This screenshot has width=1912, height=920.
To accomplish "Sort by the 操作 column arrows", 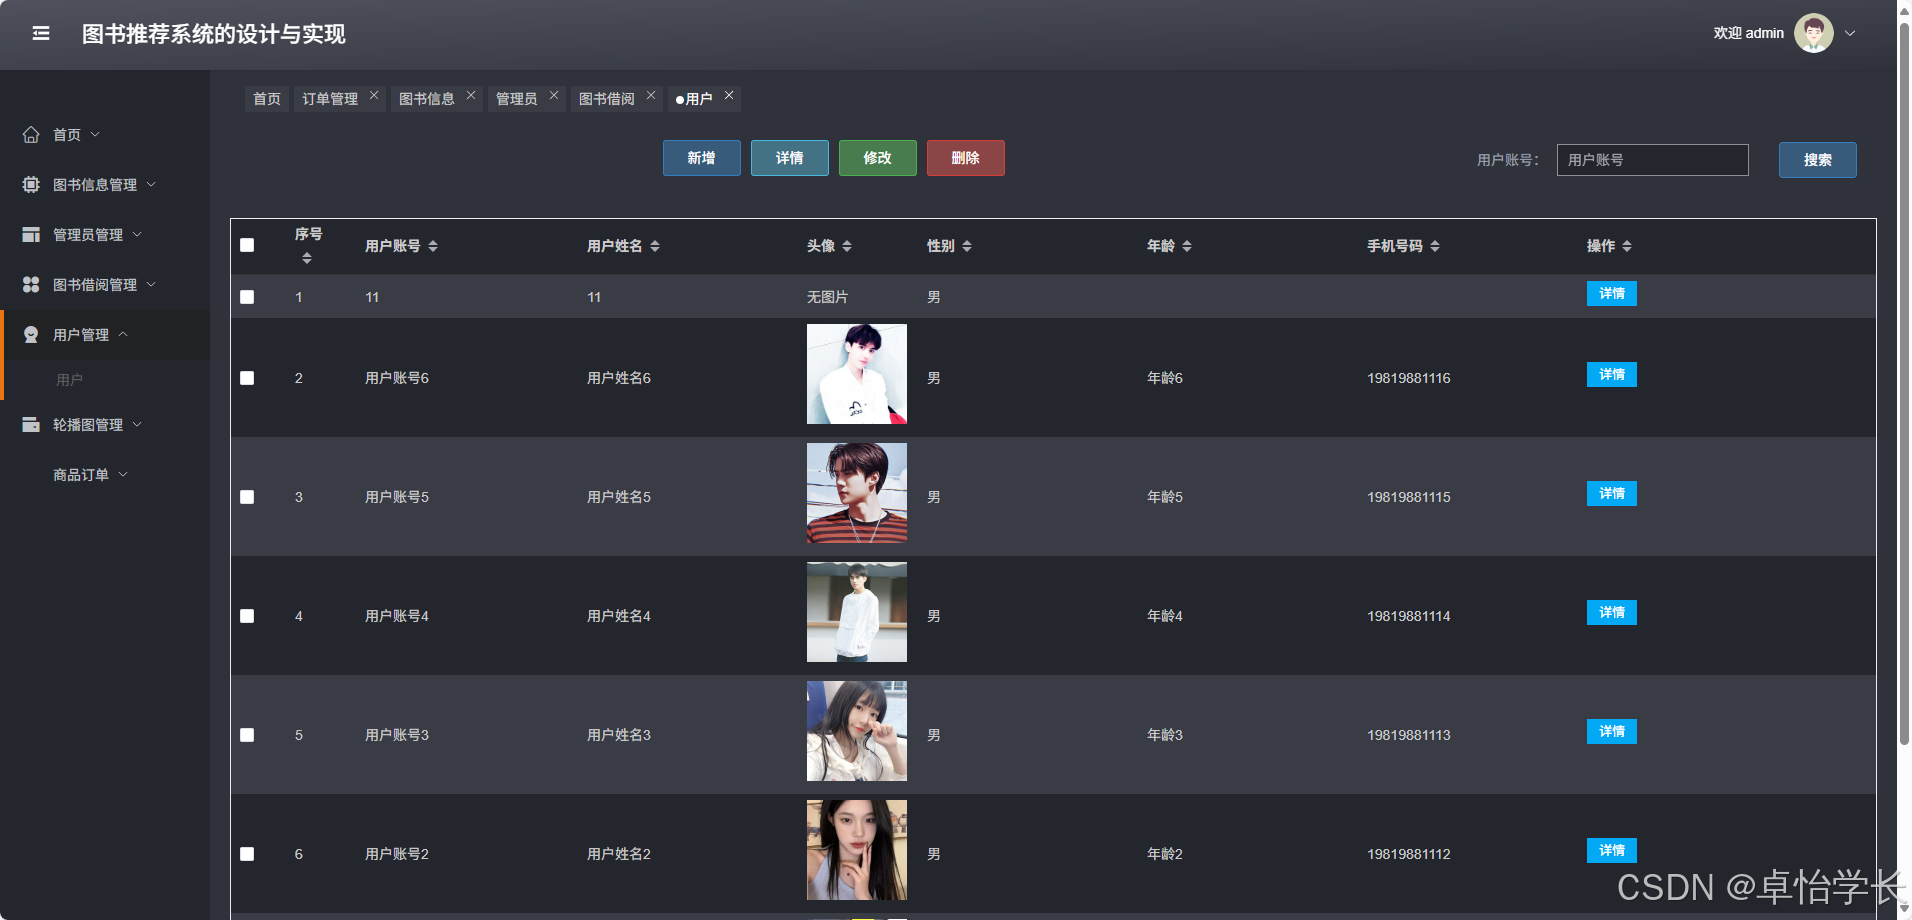I will (x=1627, y=246).
